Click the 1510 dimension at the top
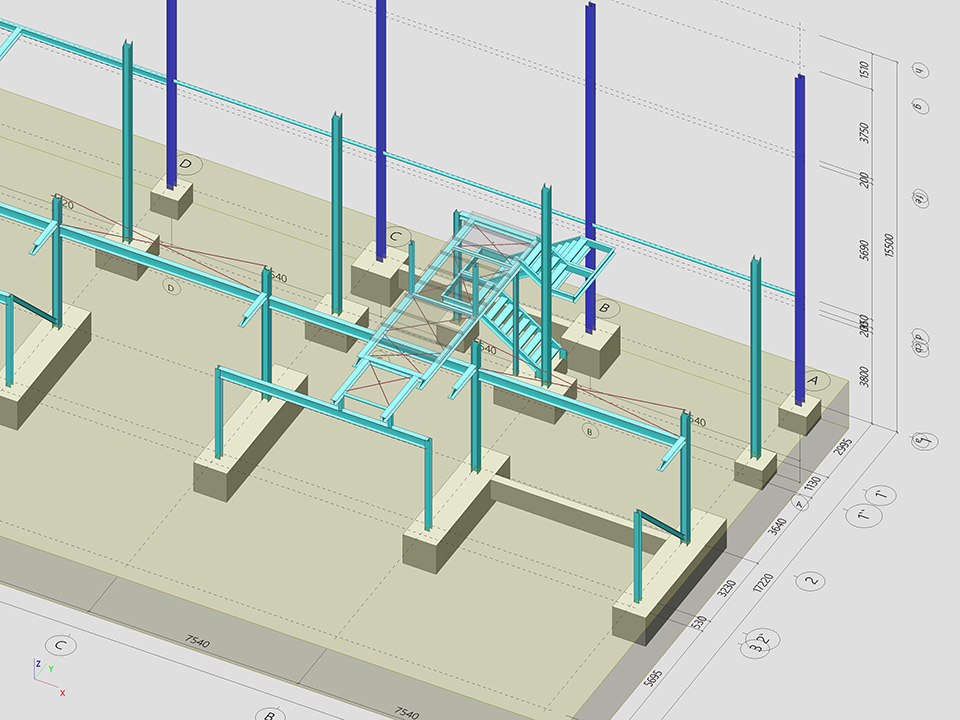 click(865, 70)
